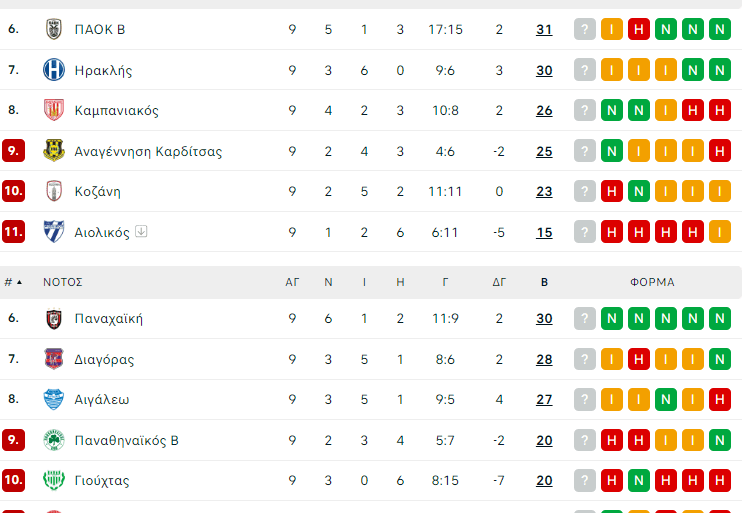
Task: Click the ΦΟΡΜΑ column header
Action: coord(652,282)
